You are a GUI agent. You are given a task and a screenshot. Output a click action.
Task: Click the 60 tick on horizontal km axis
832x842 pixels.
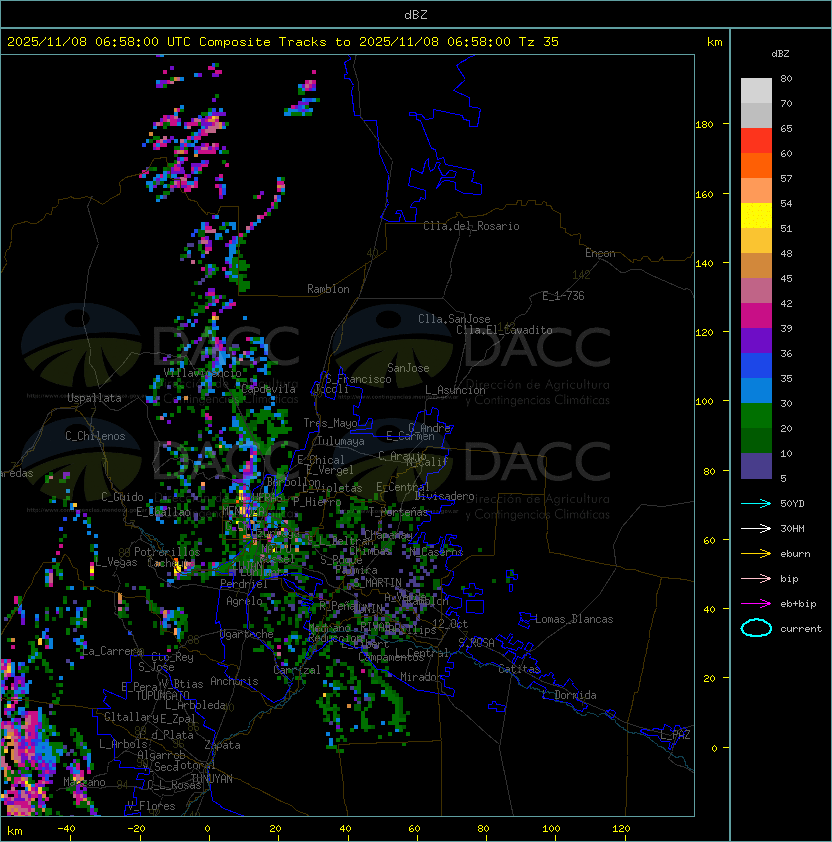pyautogui.click(x=414, y=829)
